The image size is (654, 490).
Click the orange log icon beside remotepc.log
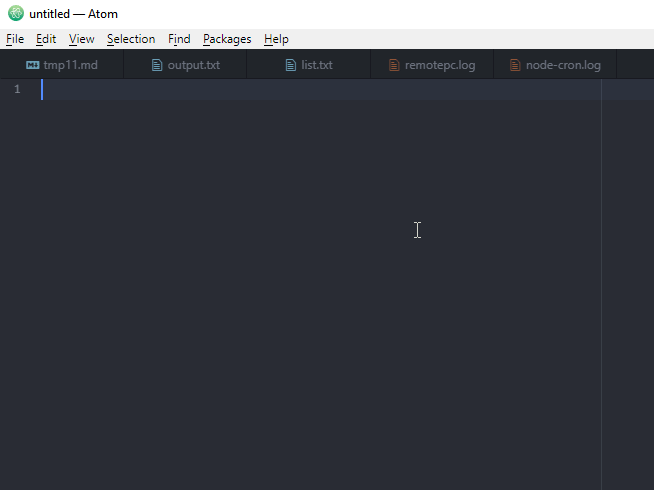(x=394, y=66)
